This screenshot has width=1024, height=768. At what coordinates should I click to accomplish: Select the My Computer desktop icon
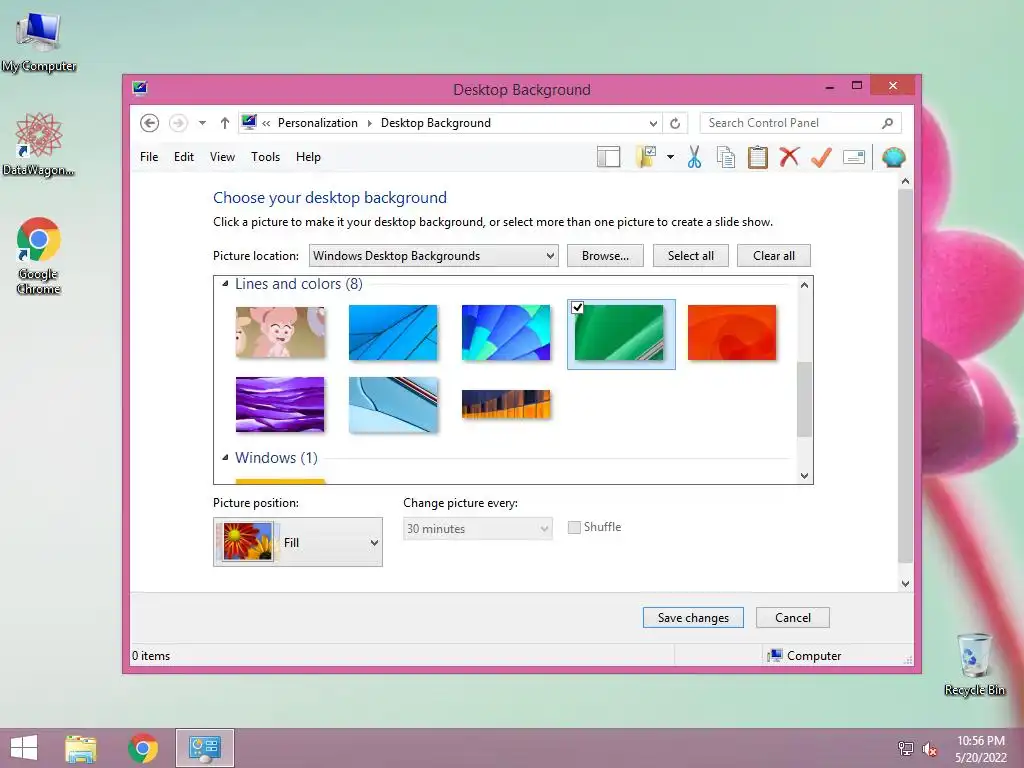click(39, 42)
